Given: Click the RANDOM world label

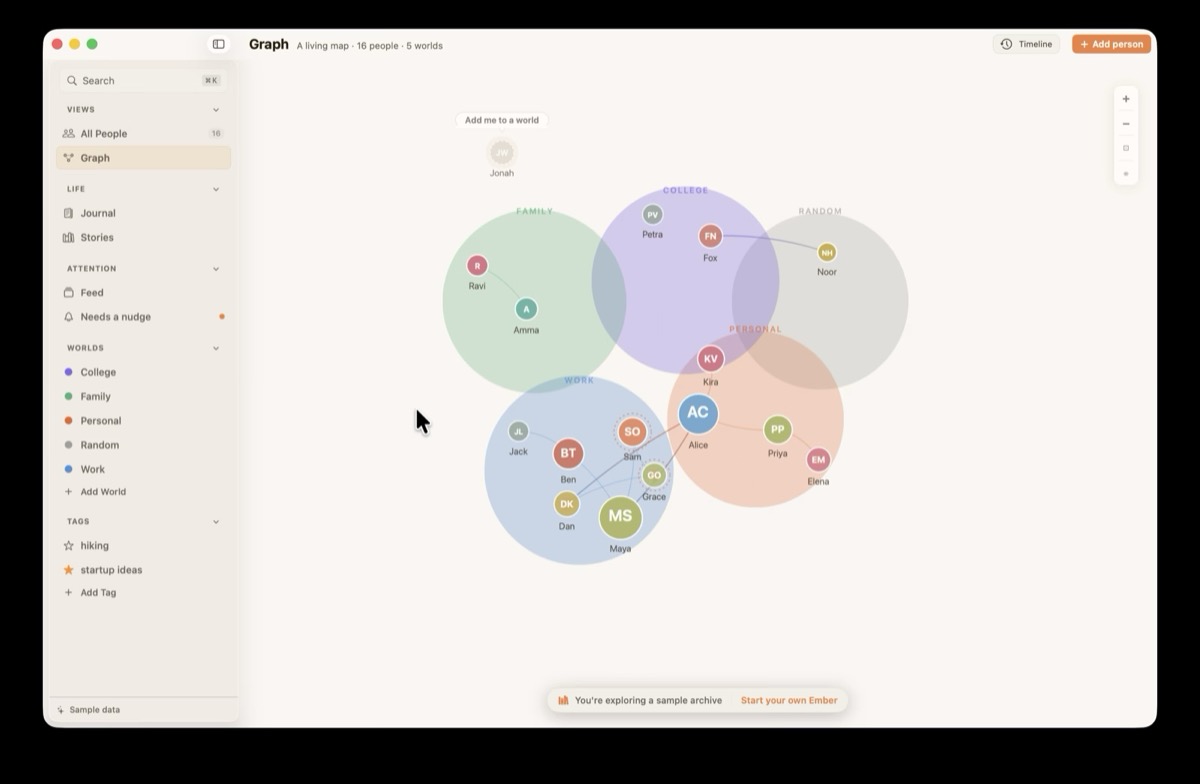Looking at the screenshot, I should [820, 211].
